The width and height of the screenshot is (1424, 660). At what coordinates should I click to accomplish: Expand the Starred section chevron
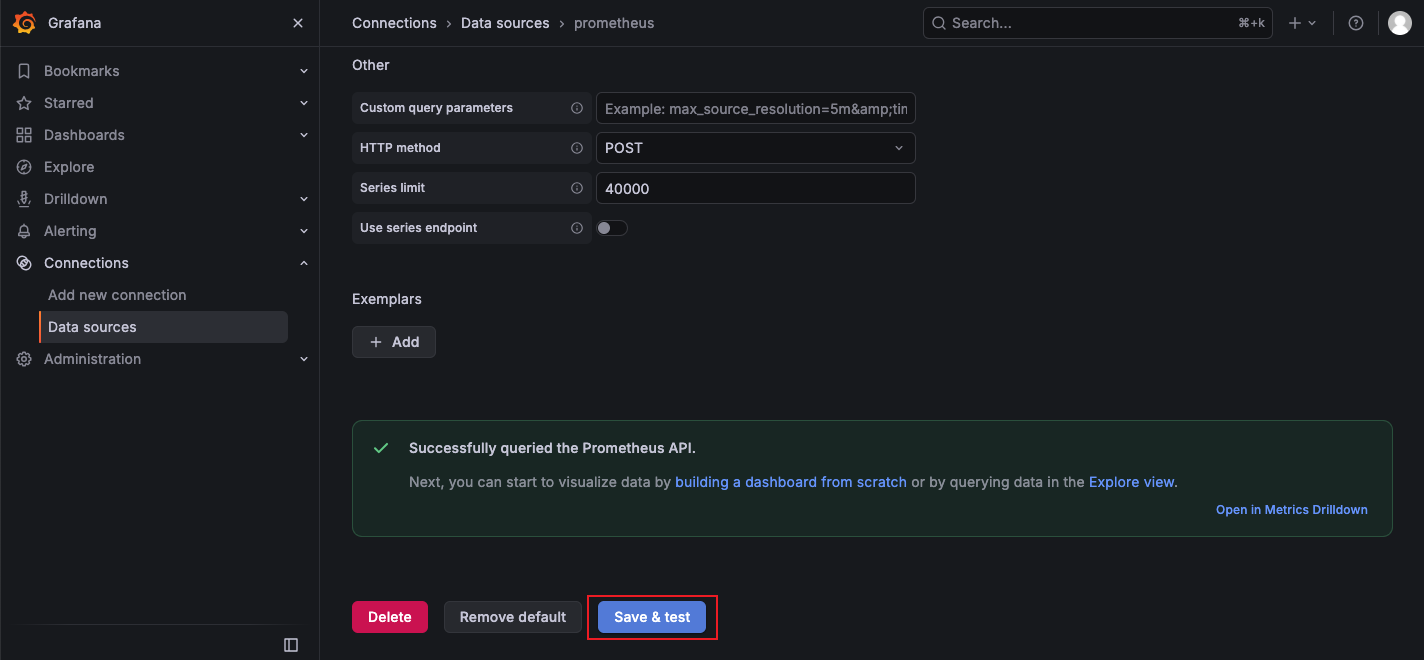point(304,103)
